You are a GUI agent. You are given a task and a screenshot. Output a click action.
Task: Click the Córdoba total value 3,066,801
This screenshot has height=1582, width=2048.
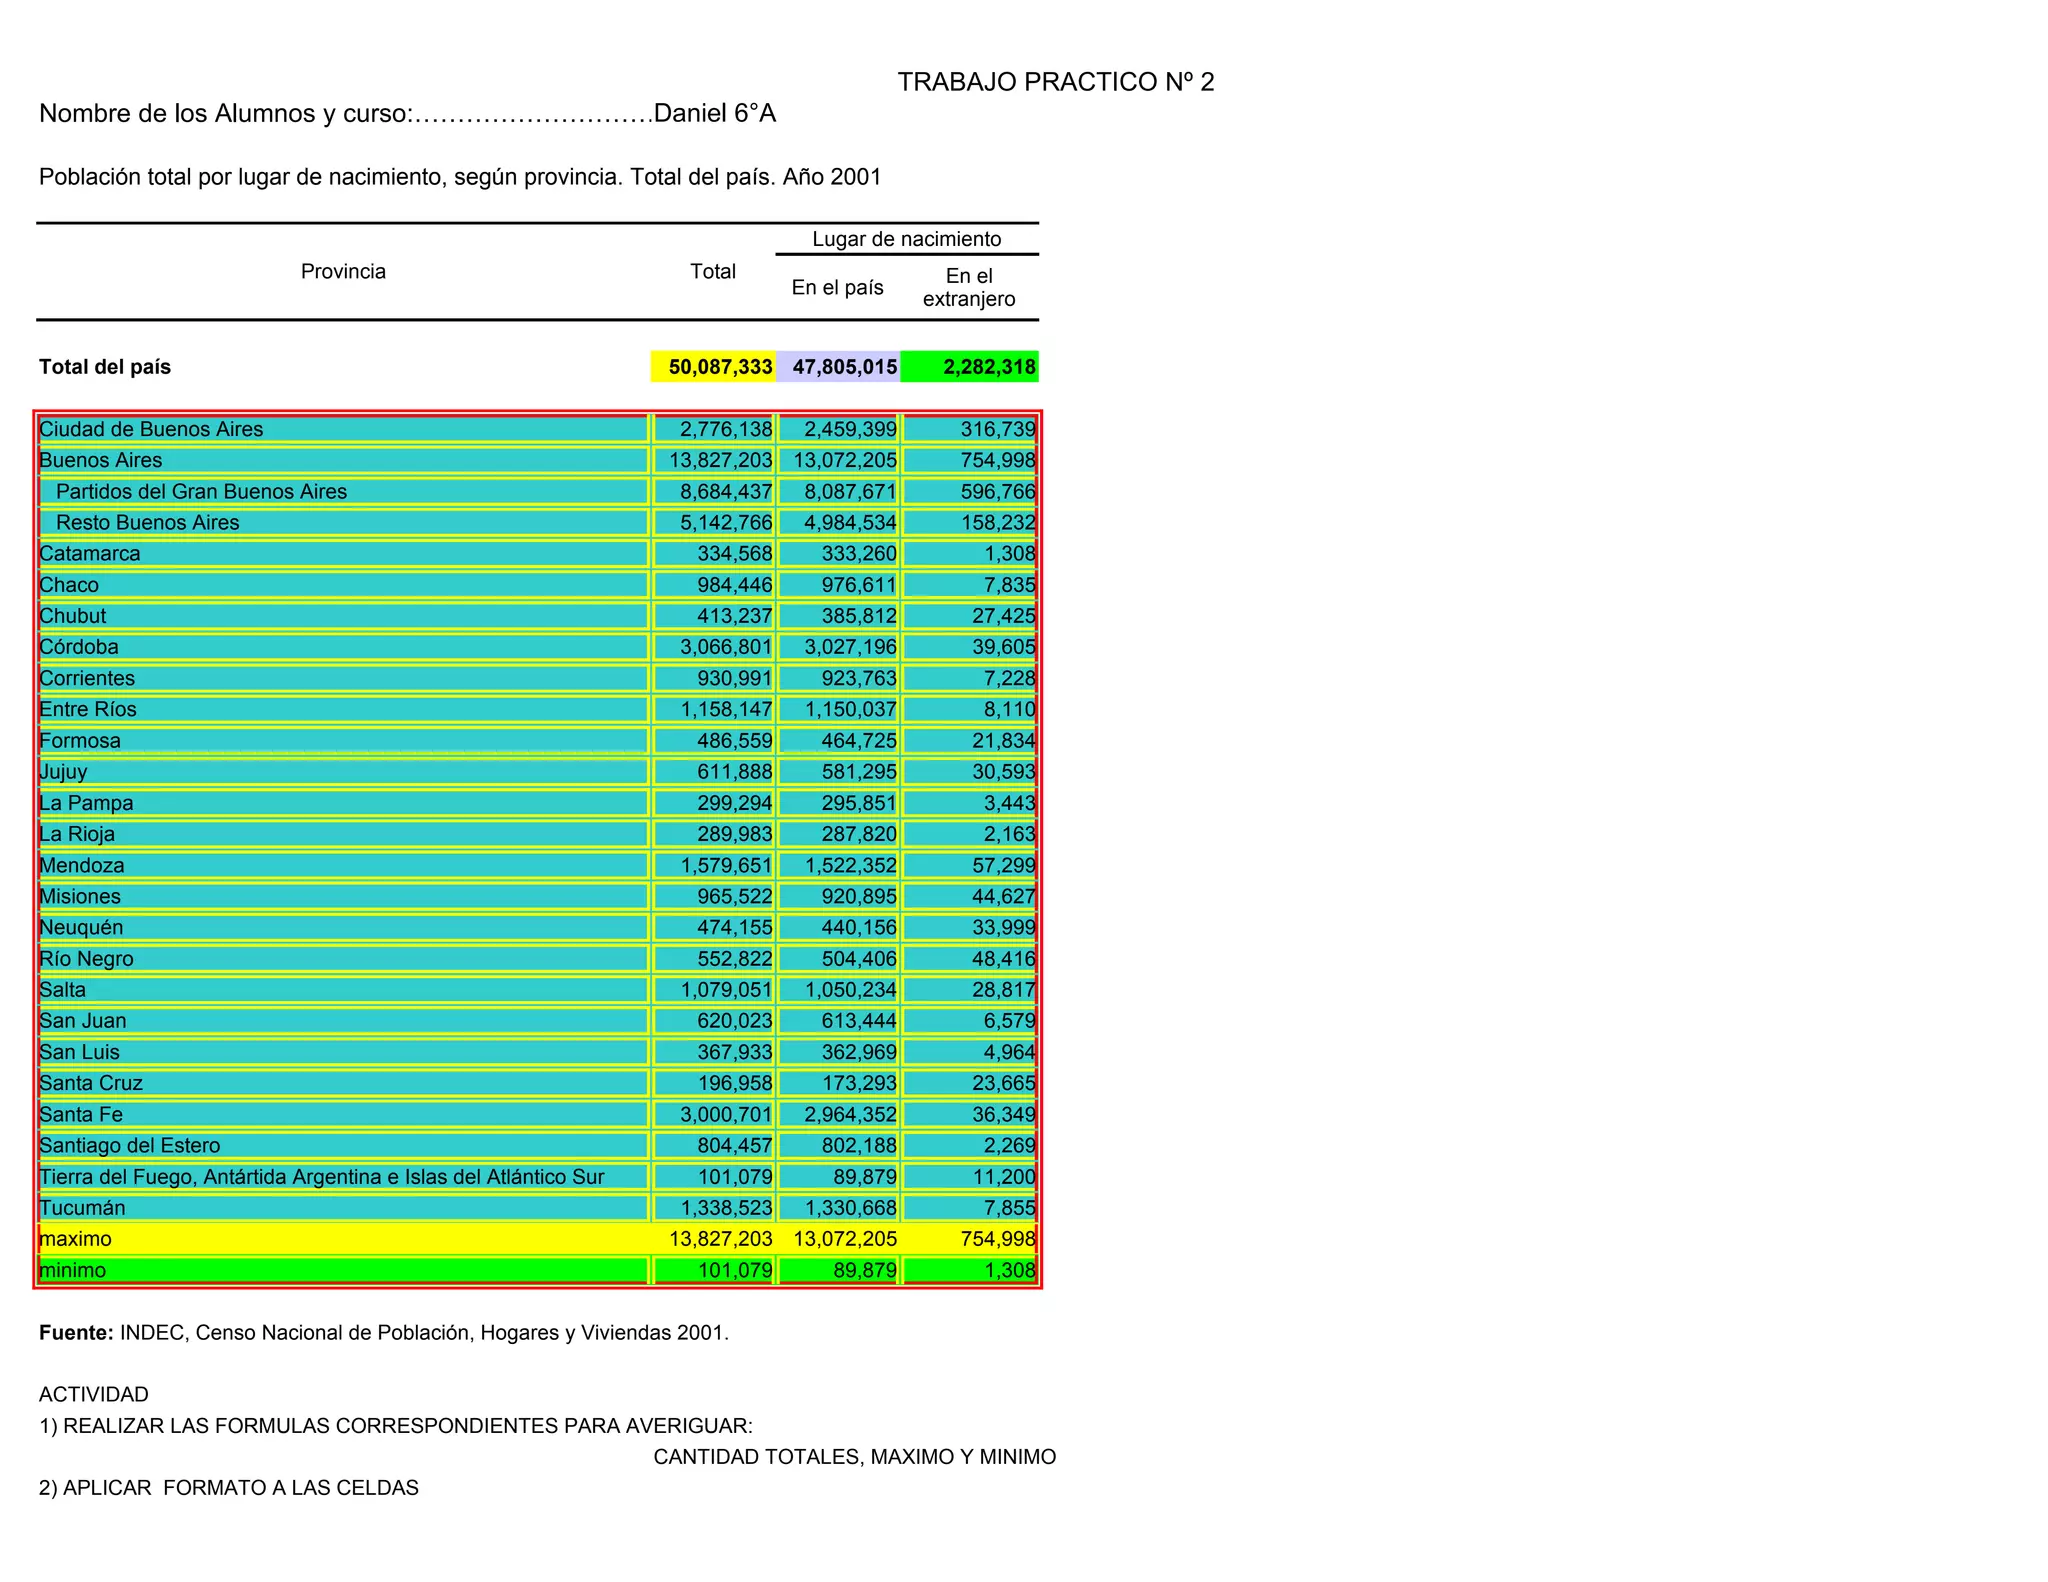726,647
